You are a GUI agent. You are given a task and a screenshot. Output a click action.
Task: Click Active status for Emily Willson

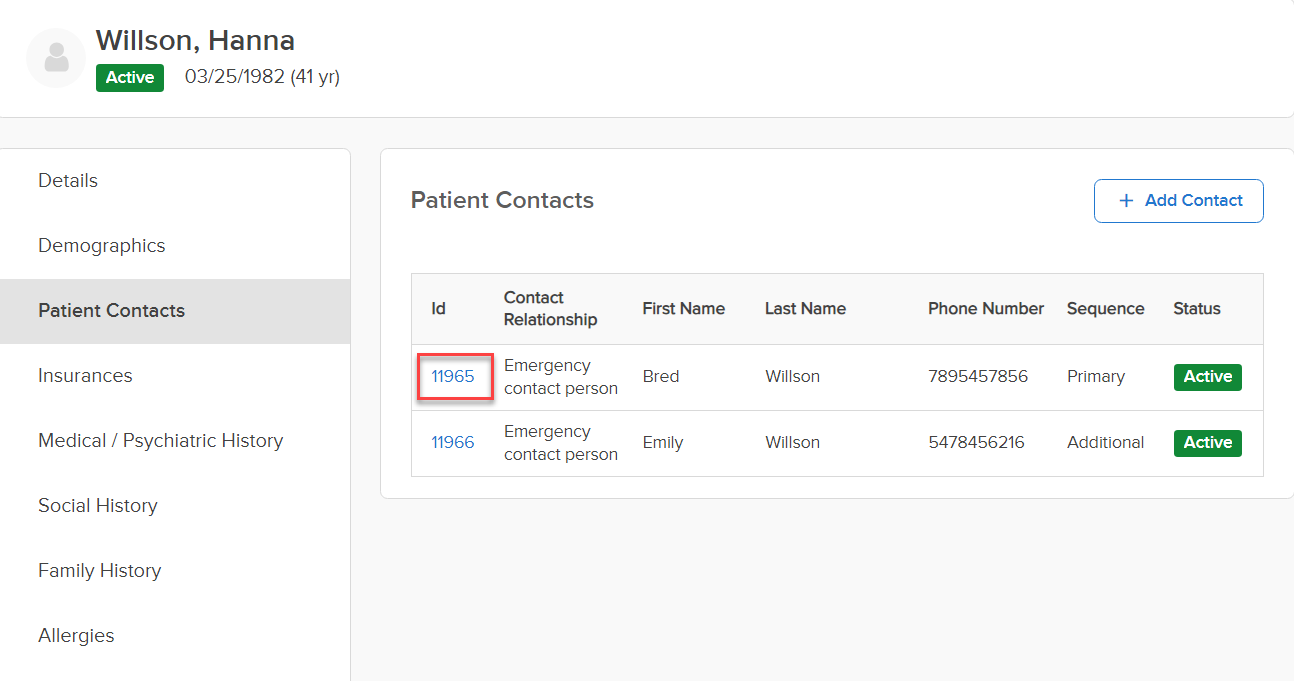1208,443
